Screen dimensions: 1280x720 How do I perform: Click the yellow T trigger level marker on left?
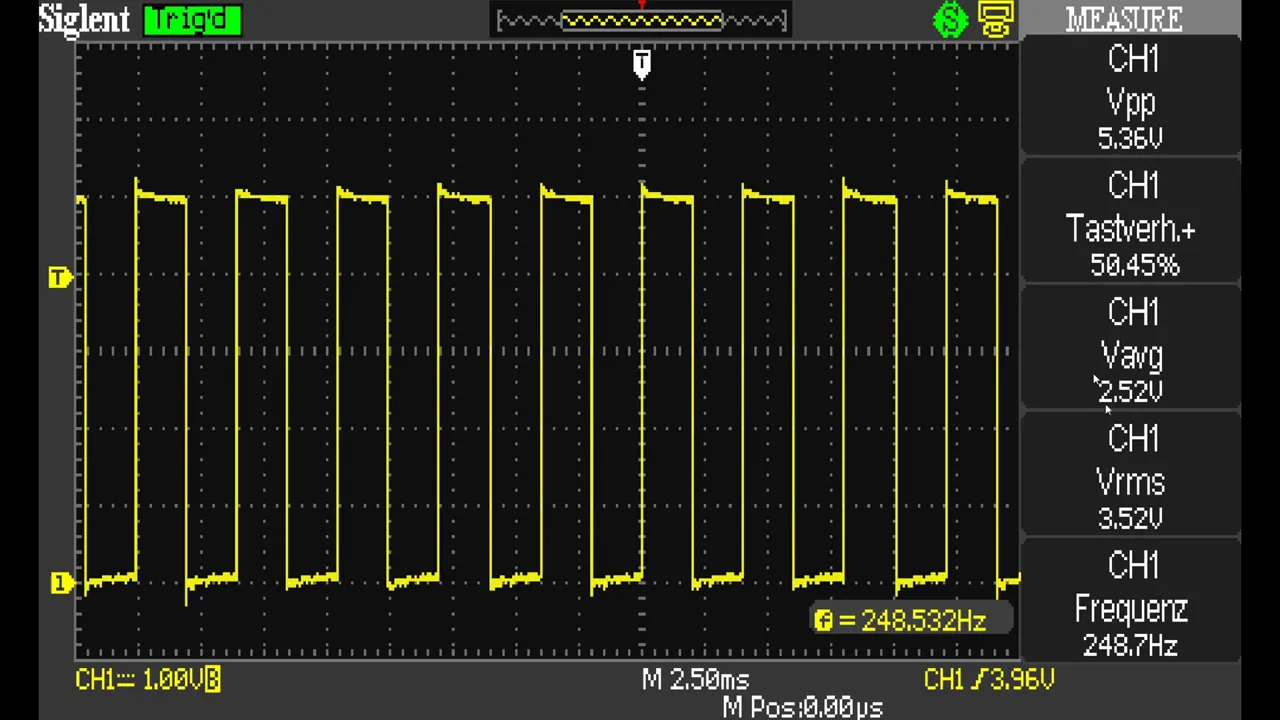coord(60,278)
